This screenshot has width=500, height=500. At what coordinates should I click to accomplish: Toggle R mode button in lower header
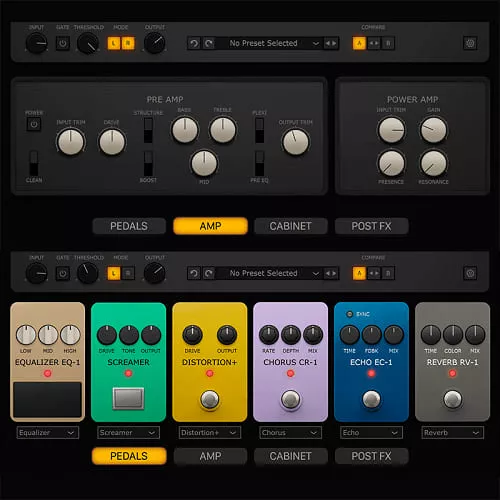[128, 274]
